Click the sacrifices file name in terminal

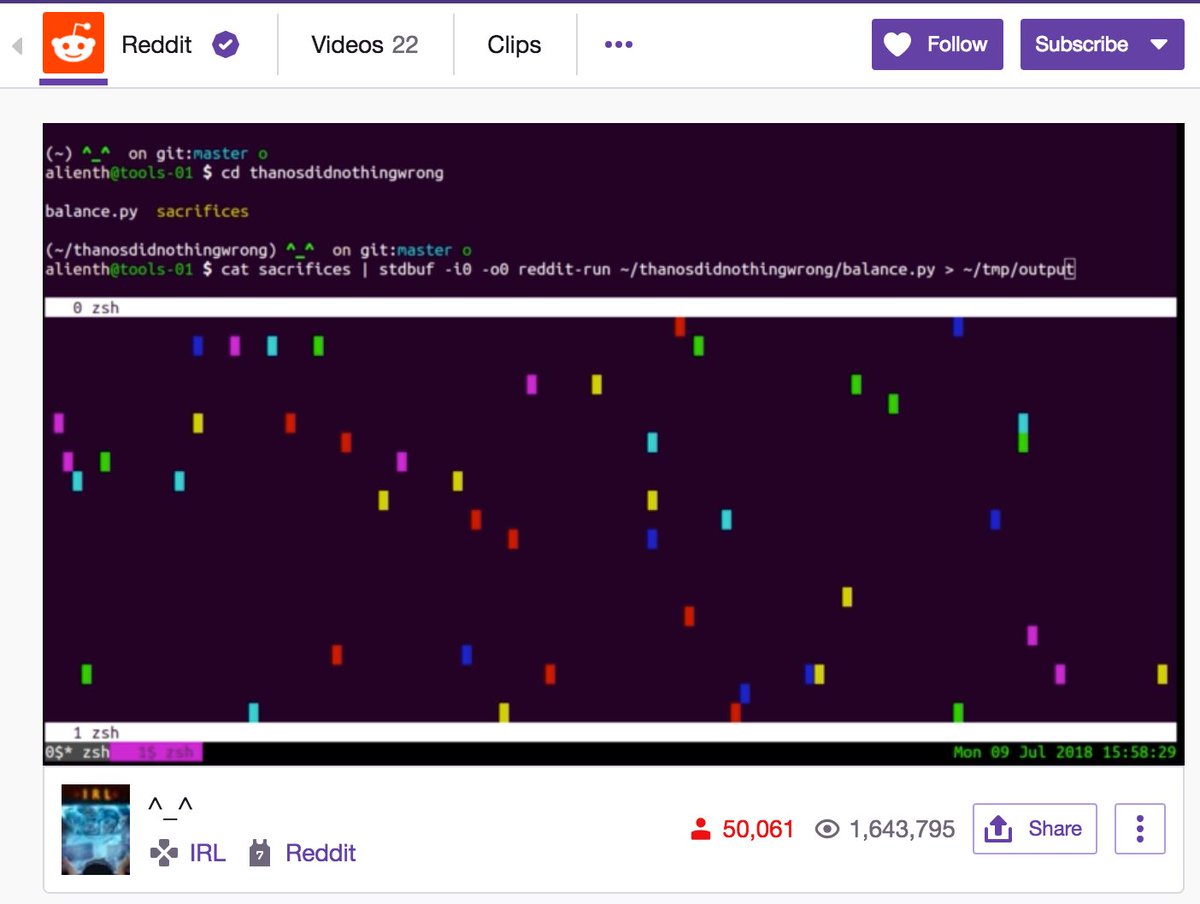point(202,212)
